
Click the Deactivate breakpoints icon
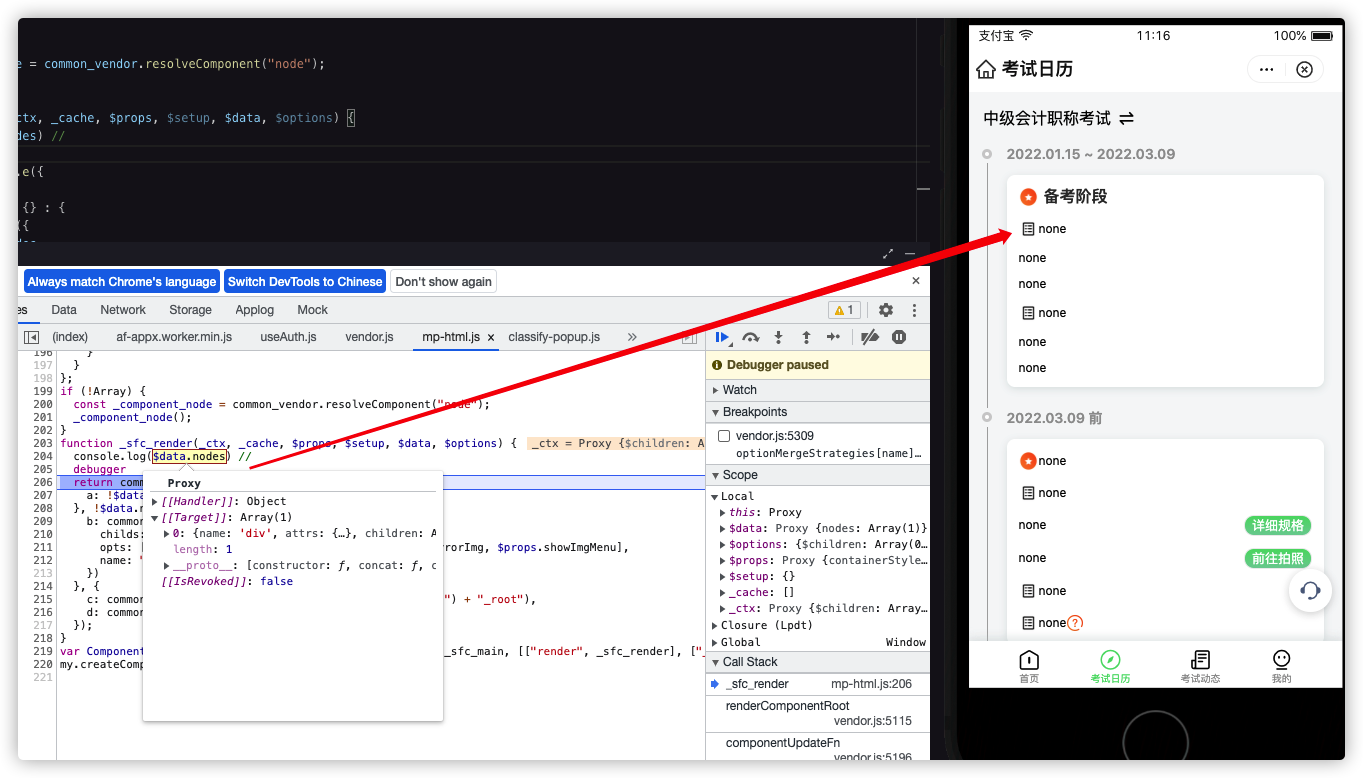(x=869, y=337)
